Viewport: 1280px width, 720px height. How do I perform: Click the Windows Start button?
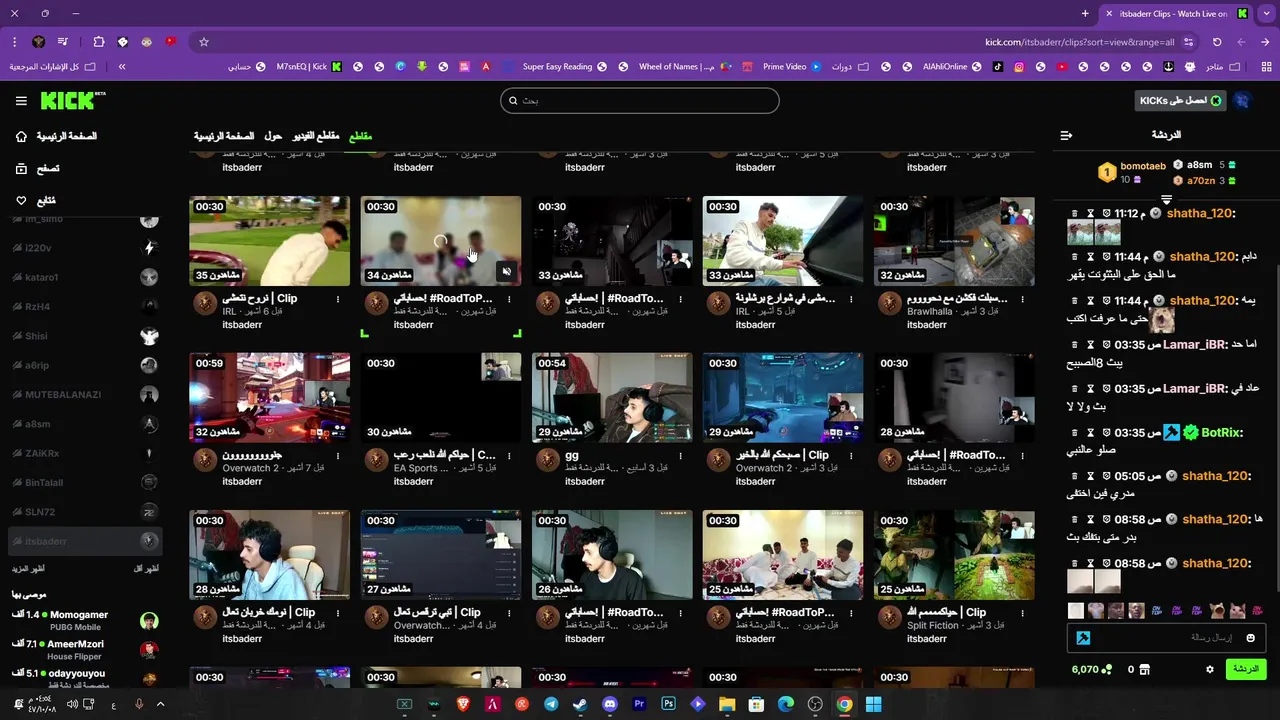click(x=873, y=704)
